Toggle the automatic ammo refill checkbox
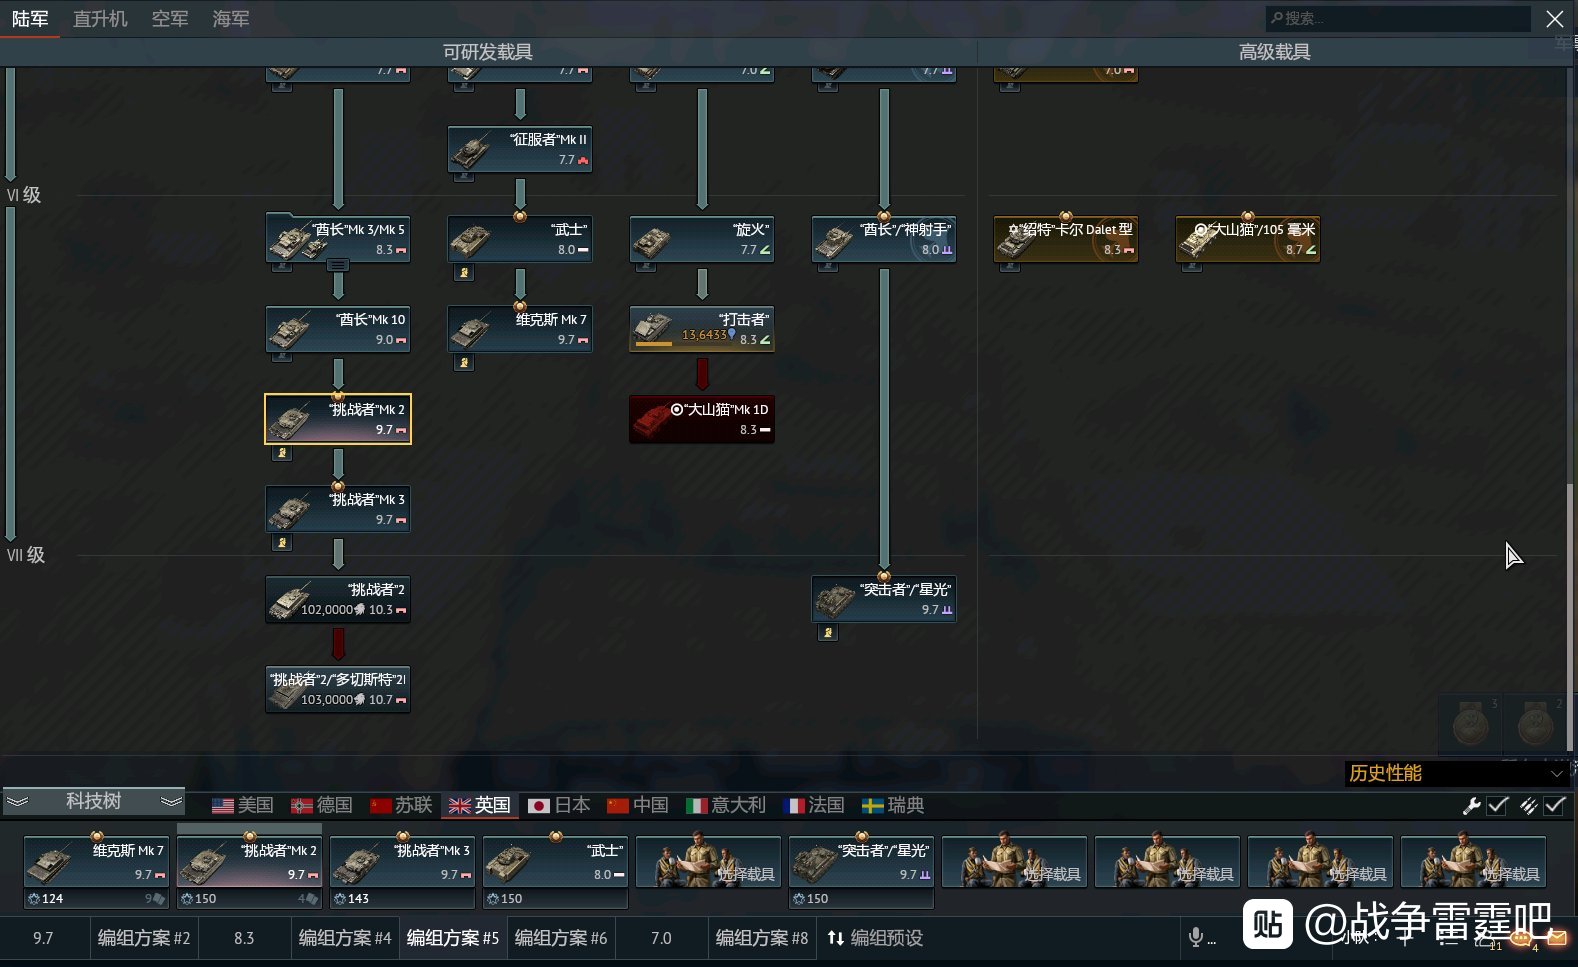 tap(1555, 806)
